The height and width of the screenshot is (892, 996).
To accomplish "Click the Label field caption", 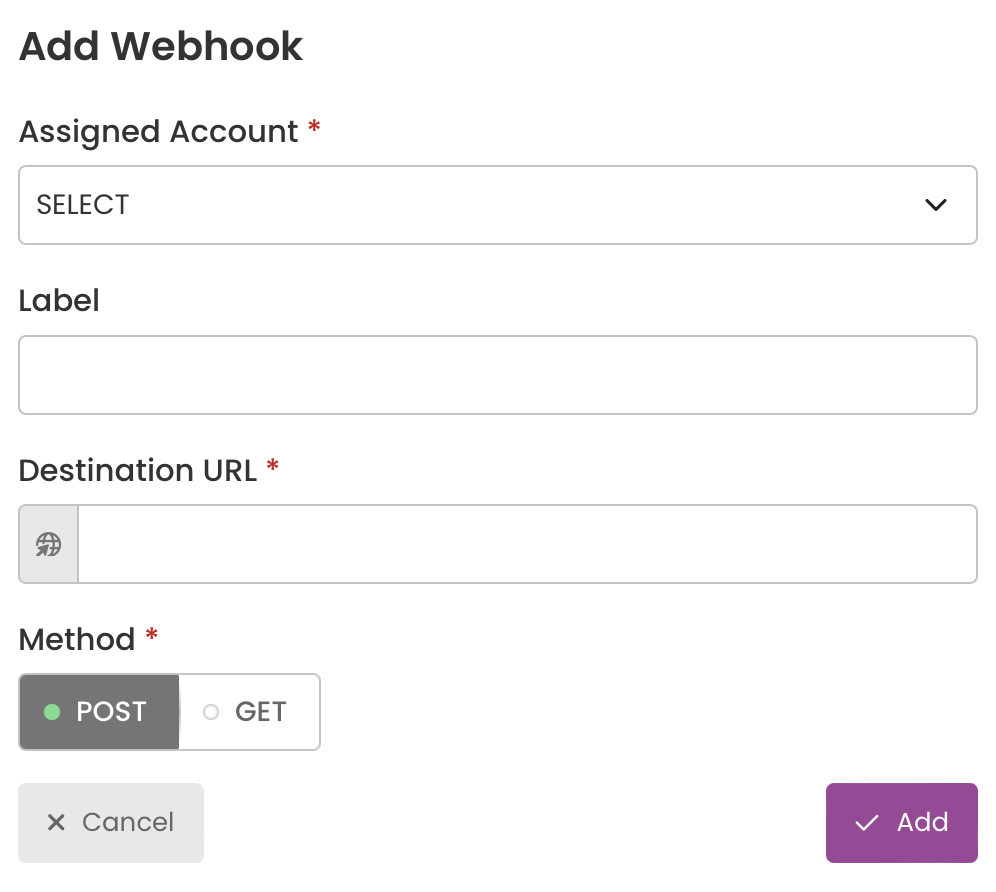I will point(59,301).
